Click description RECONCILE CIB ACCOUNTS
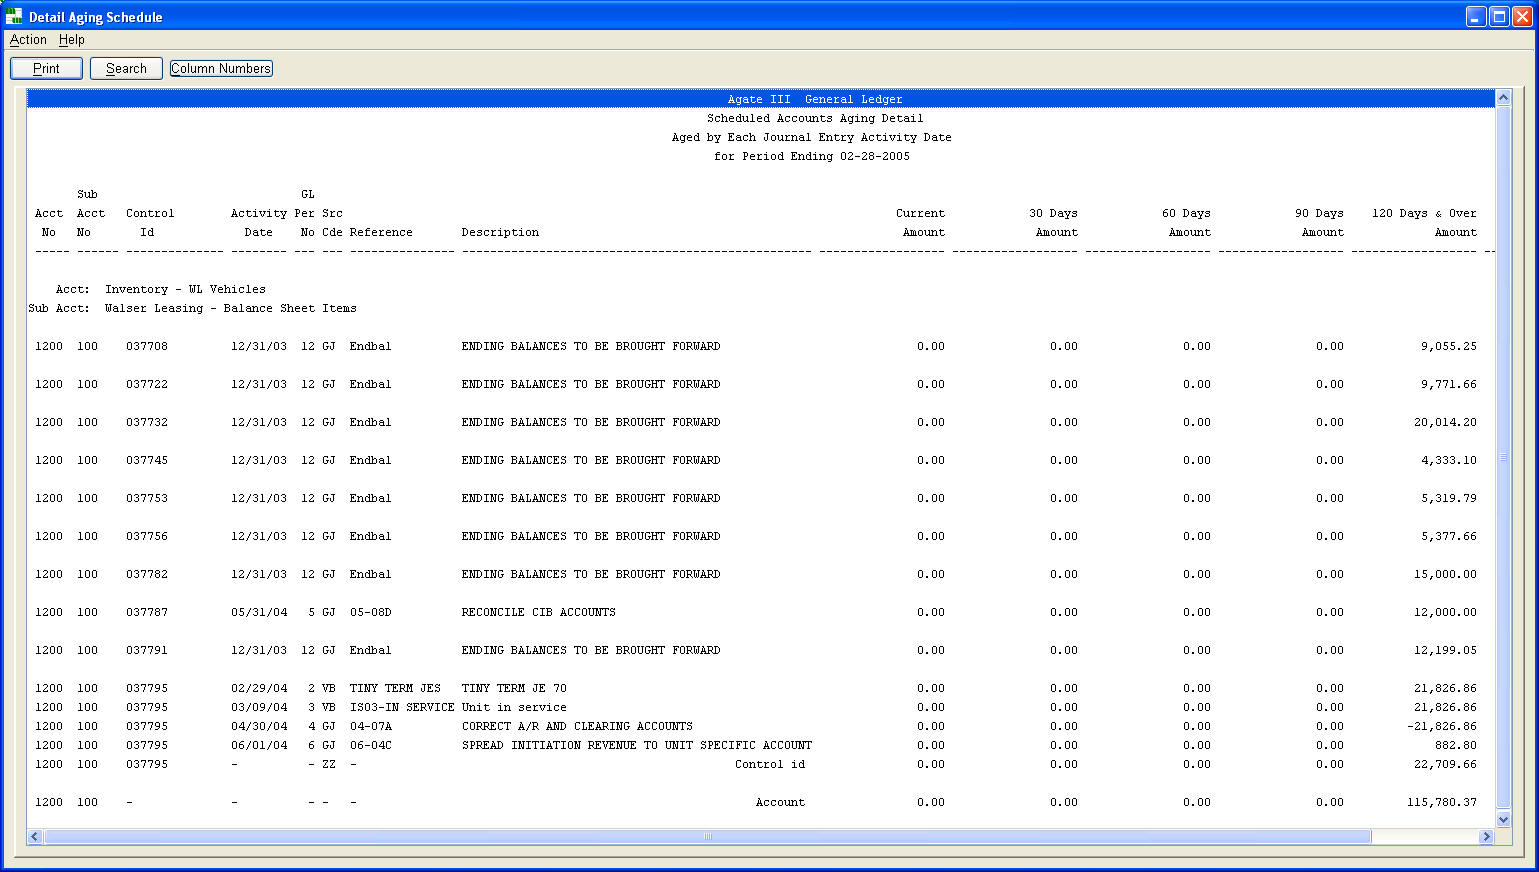 pos(538,612)
